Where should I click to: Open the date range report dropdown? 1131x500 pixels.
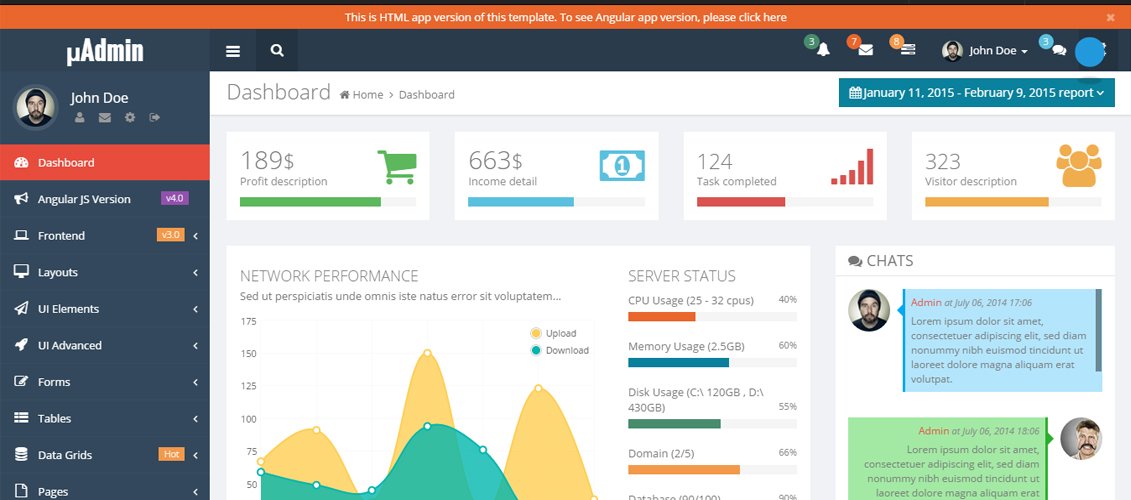click(976, 93)
